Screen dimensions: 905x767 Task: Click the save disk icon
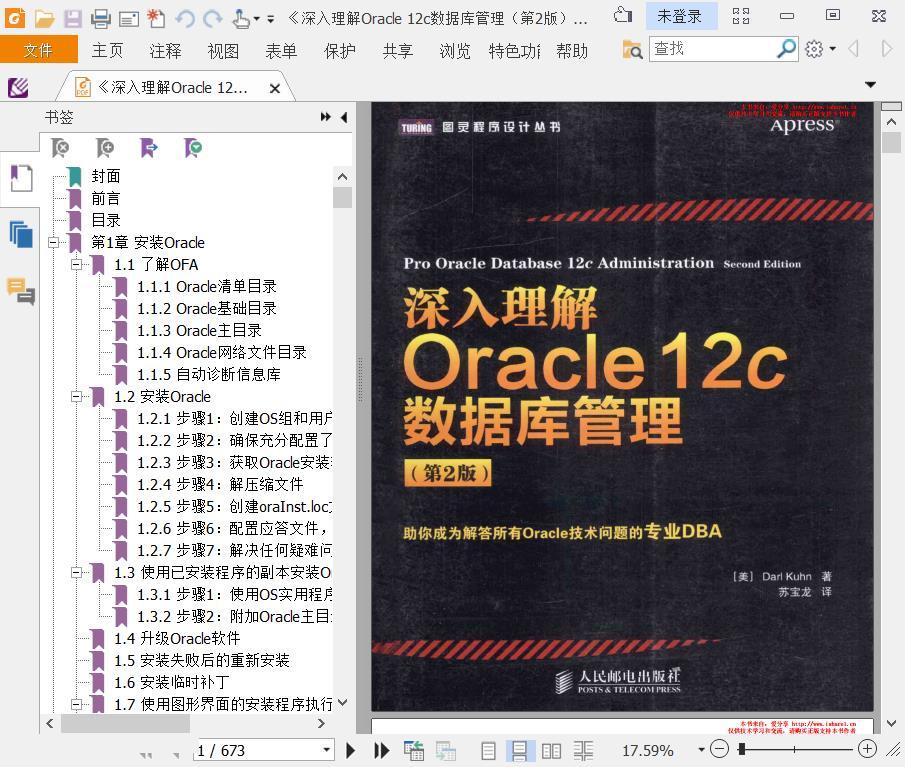point(73,18)
